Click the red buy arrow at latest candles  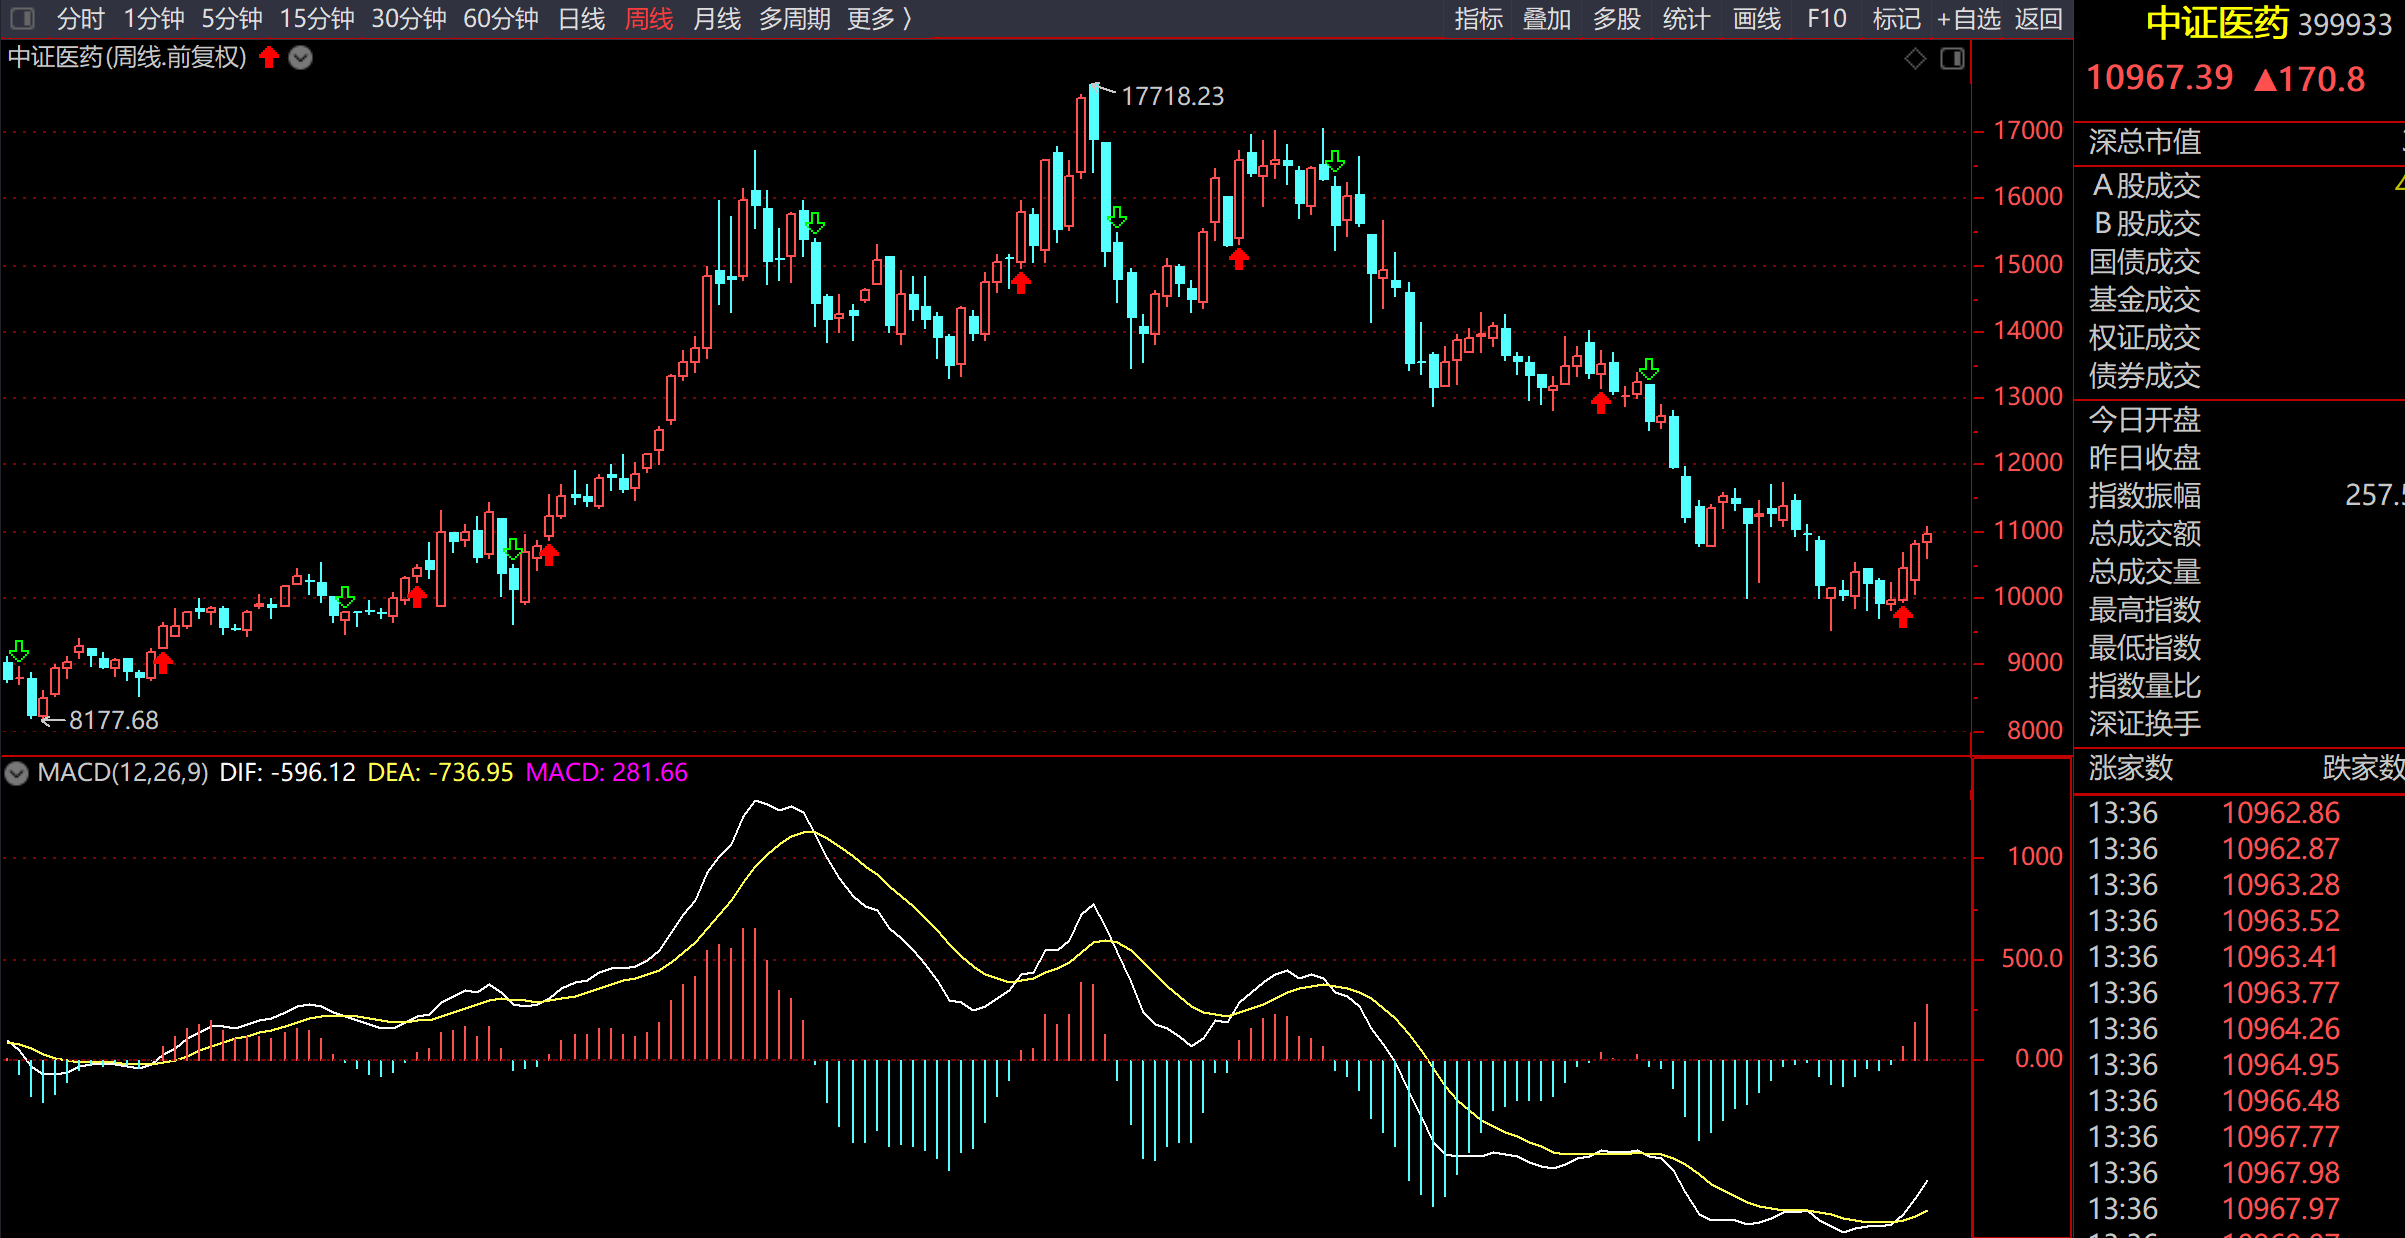1903,617
